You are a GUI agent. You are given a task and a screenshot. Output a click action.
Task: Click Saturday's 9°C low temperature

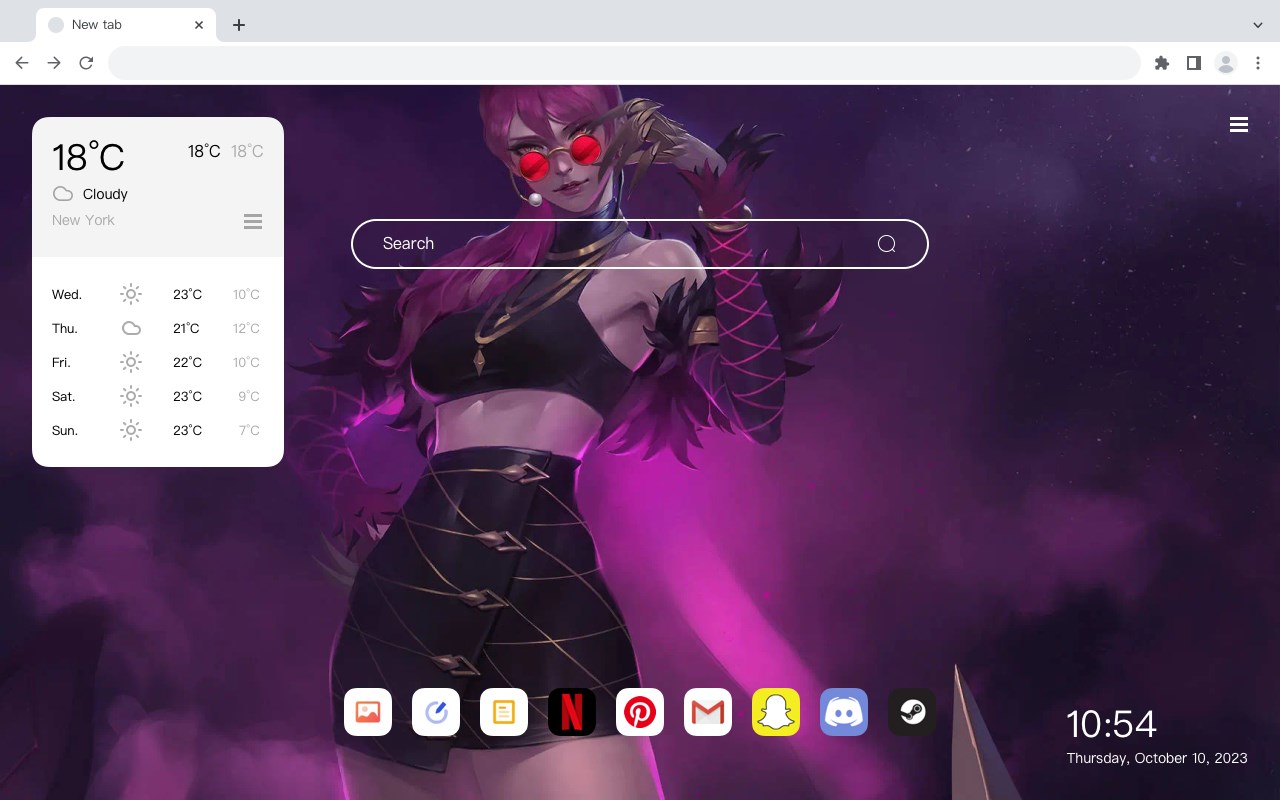[249, 396]
